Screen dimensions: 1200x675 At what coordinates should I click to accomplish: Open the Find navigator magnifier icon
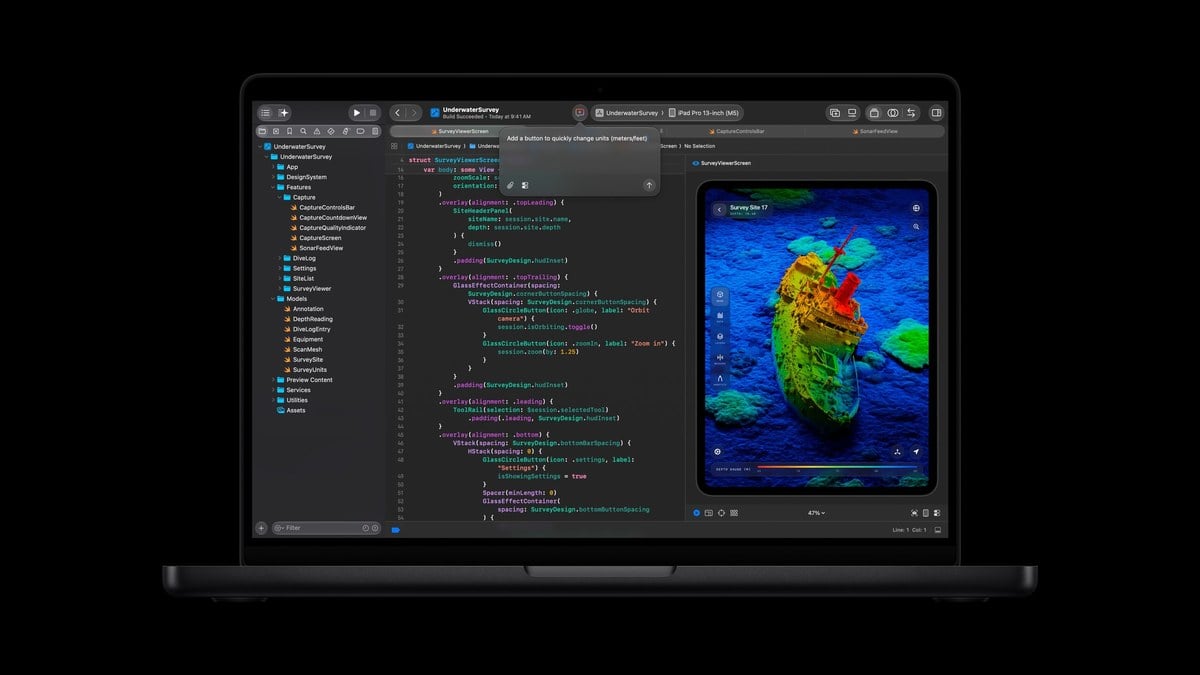tap(303, 131)
